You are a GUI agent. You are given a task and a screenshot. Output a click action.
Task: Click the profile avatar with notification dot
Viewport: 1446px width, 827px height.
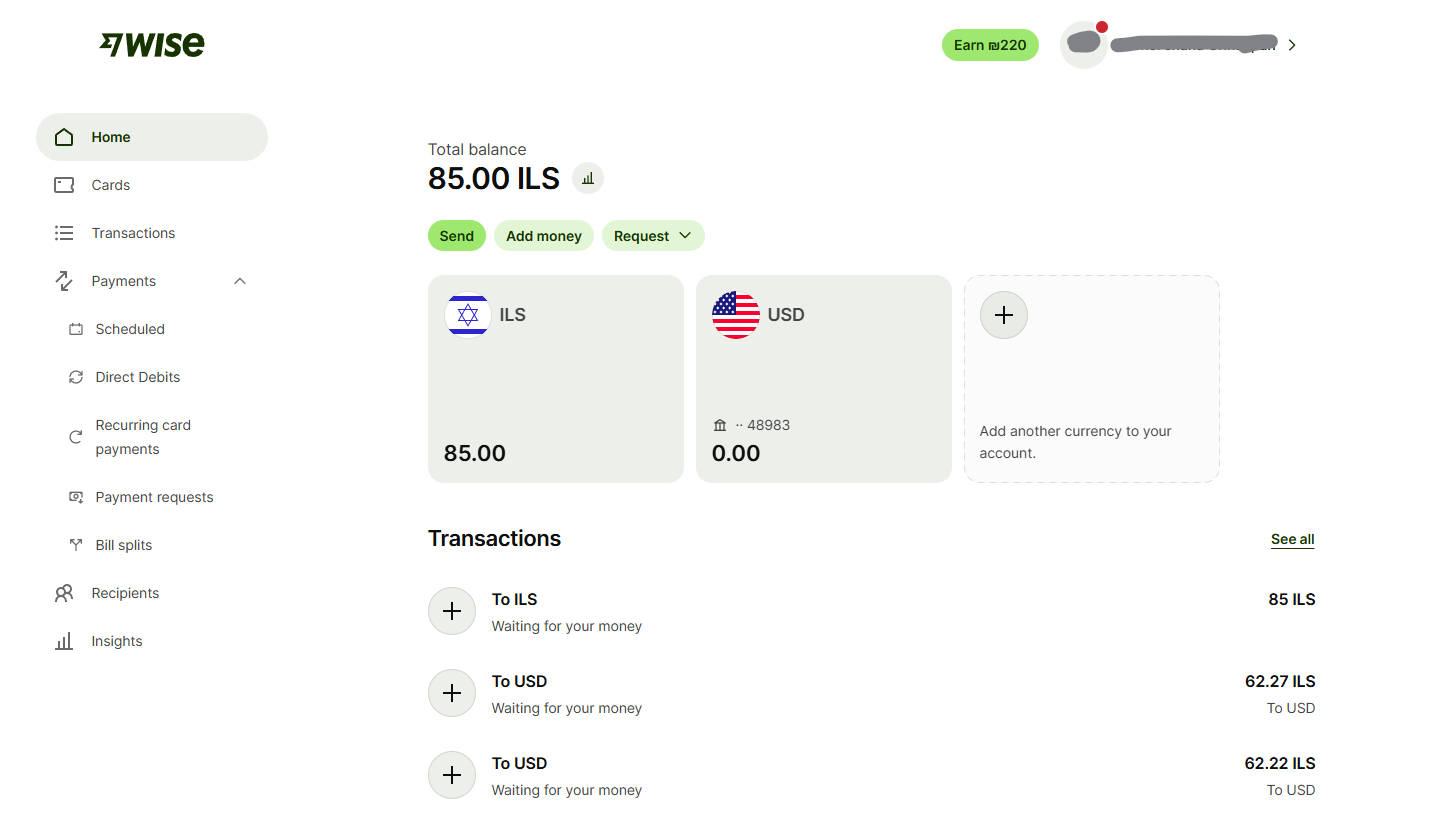[x=1084, y=45]
